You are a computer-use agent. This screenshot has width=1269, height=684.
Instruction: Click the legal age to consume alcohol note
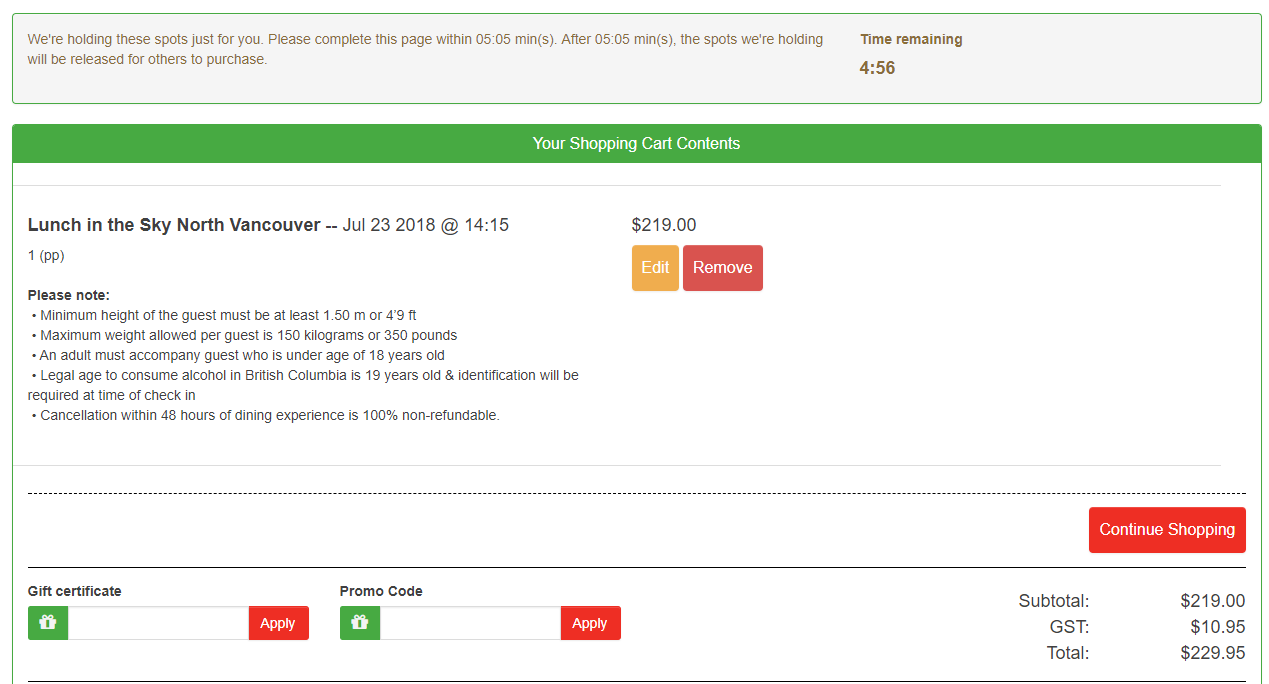(303, 385)
